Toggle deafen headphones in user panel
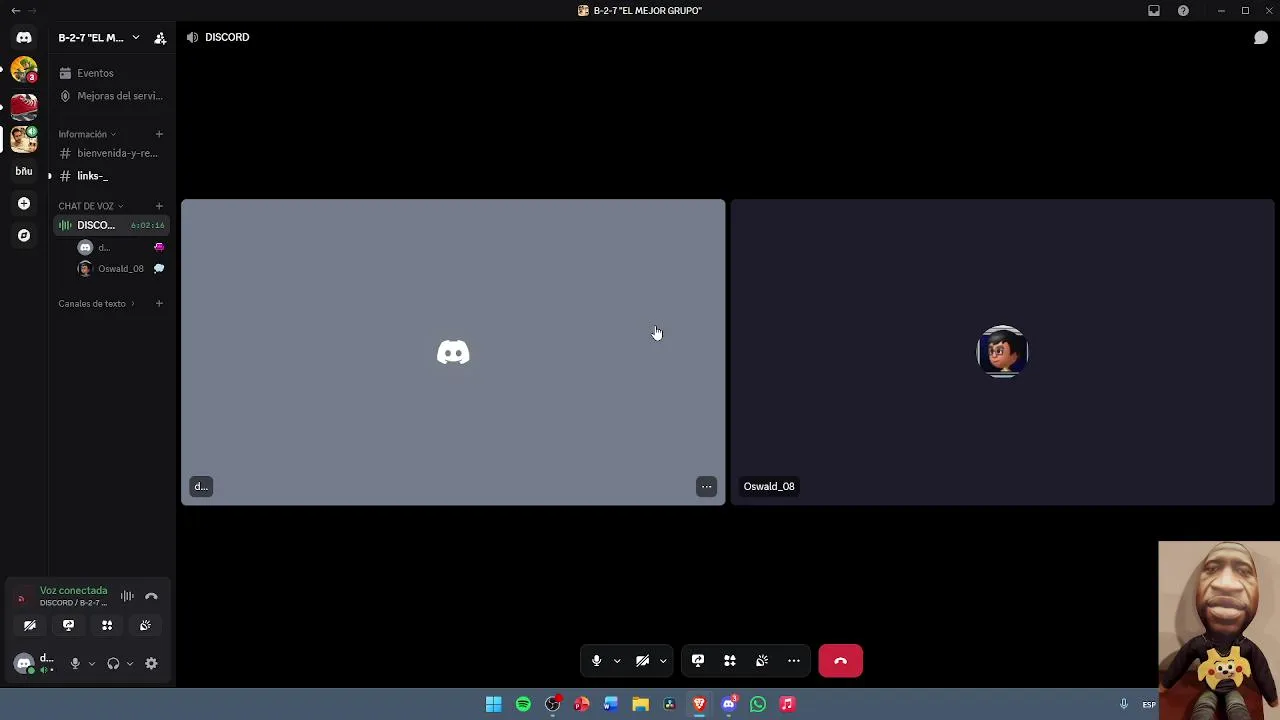 coord(113,663)
